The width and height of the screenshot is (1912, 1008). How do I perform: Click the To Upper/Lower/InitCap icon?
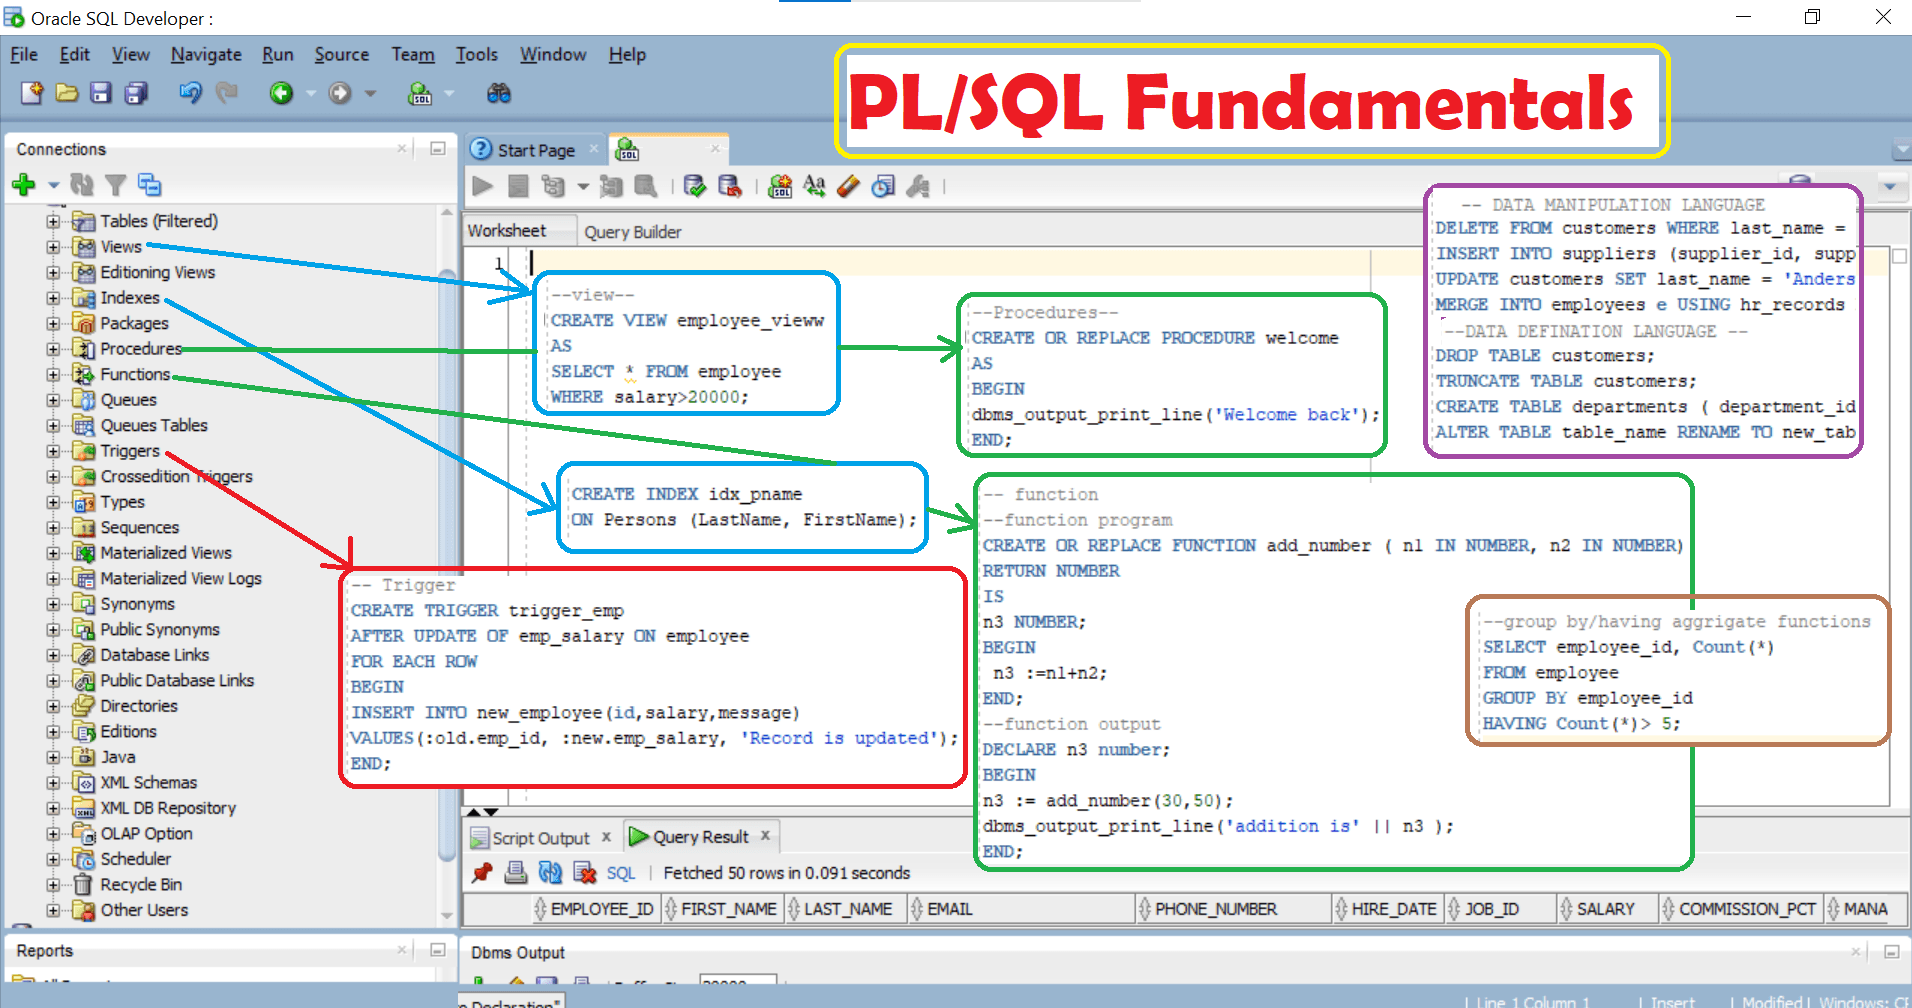pyautogui.click(x=814, y=186)
